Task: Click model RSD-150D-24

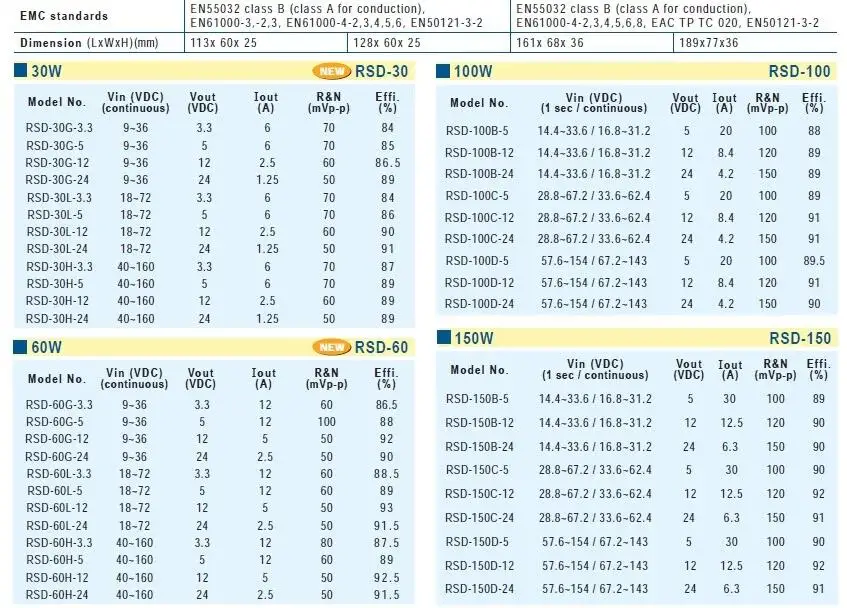Action: pos(479,589)
